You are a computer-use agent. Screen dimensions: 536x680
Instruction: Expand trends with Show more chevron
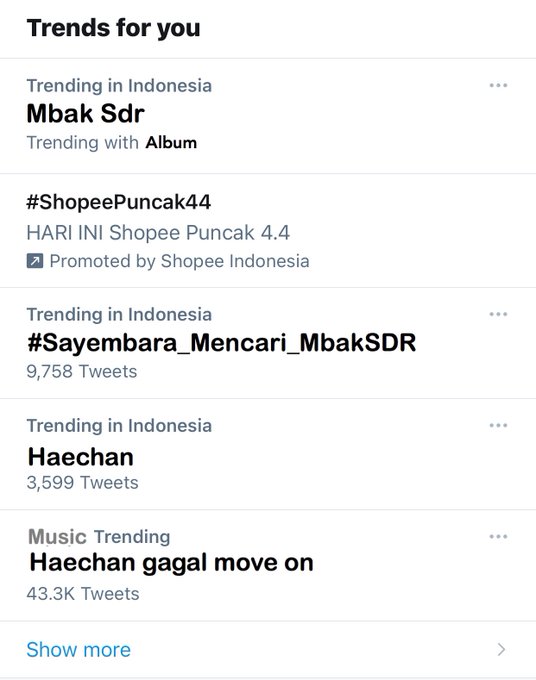coord(501,649)
